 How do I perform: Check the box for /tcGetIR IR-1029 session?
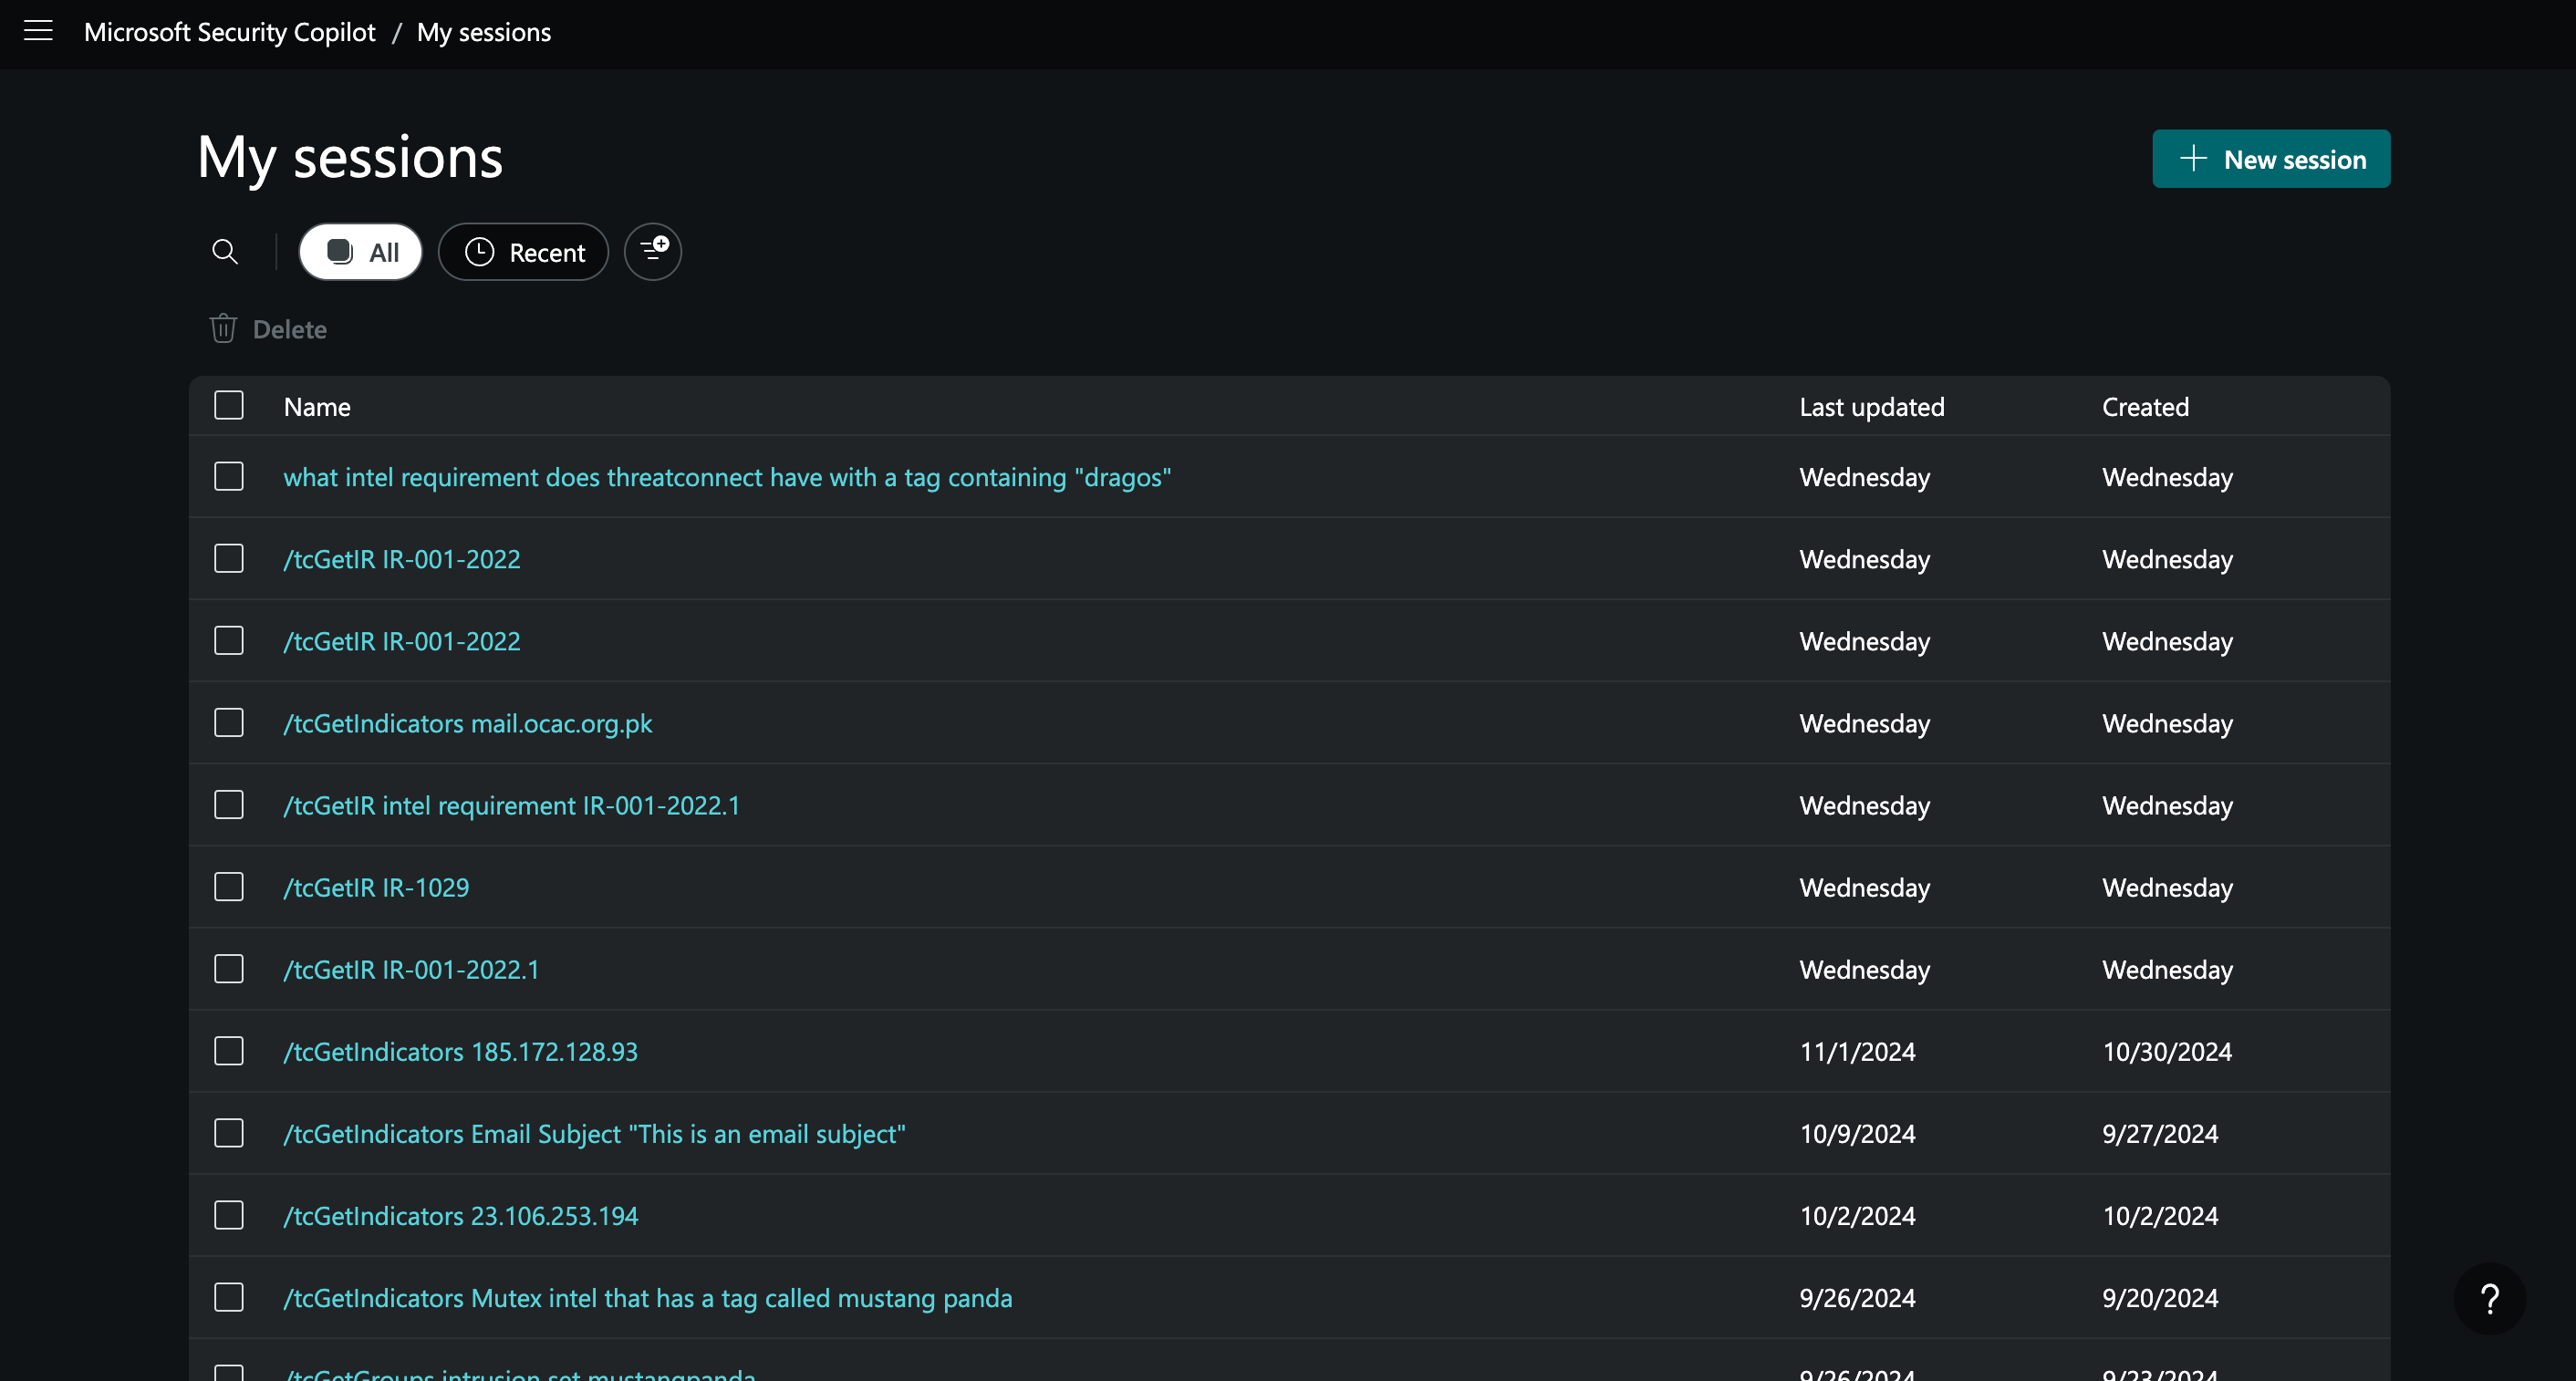(229, 887)
